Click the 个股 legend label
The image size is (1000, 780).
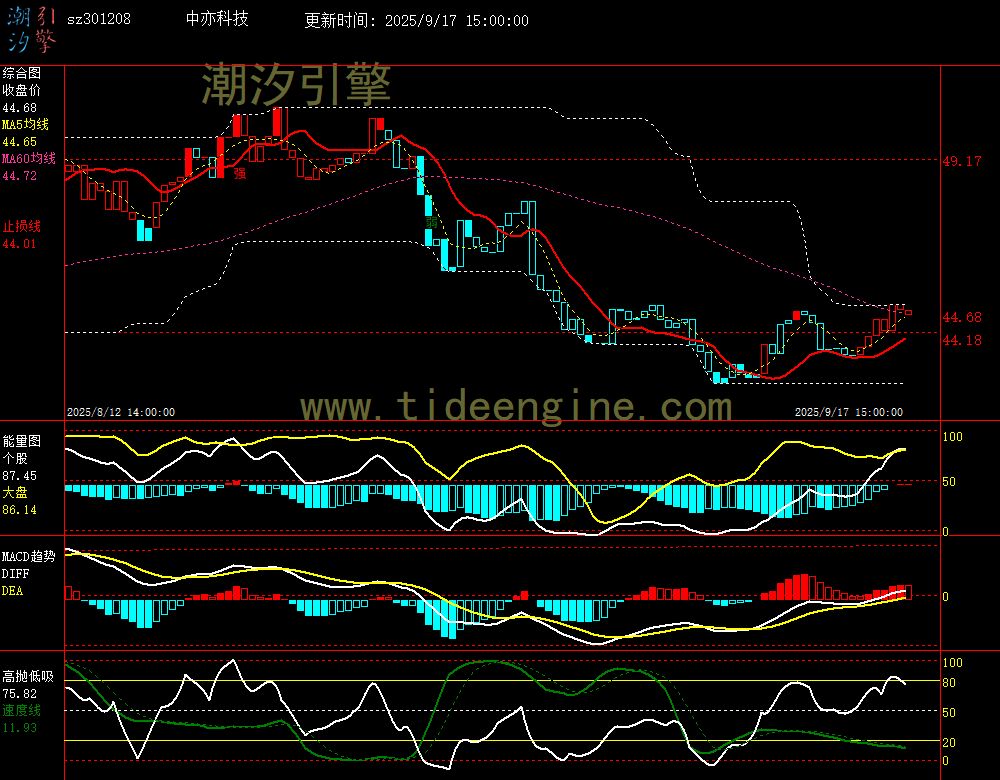pyautogui.click(x=15, y=459)
